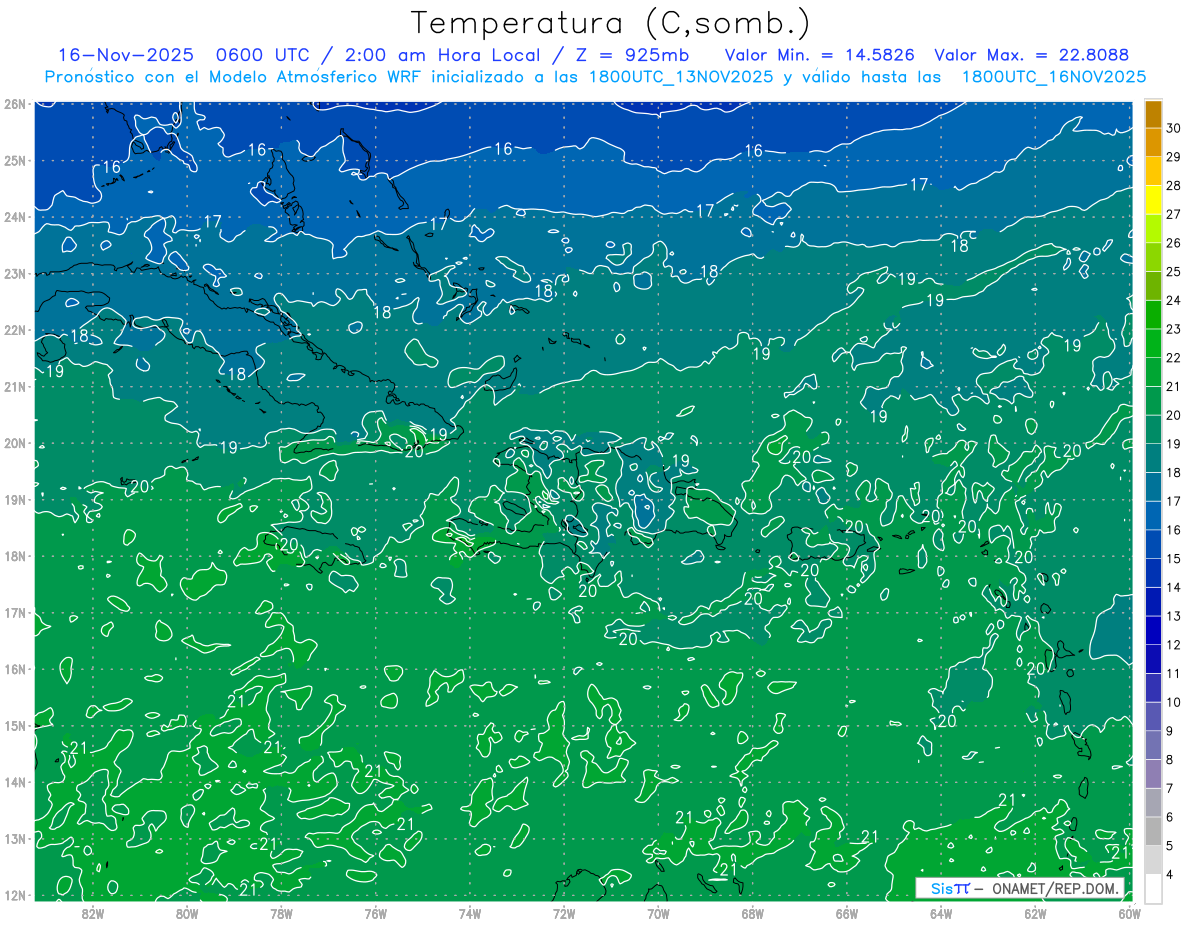Click the colorbar legend value '4'
Viewport: 1200px width, 927px height.
click(1170, 873)
